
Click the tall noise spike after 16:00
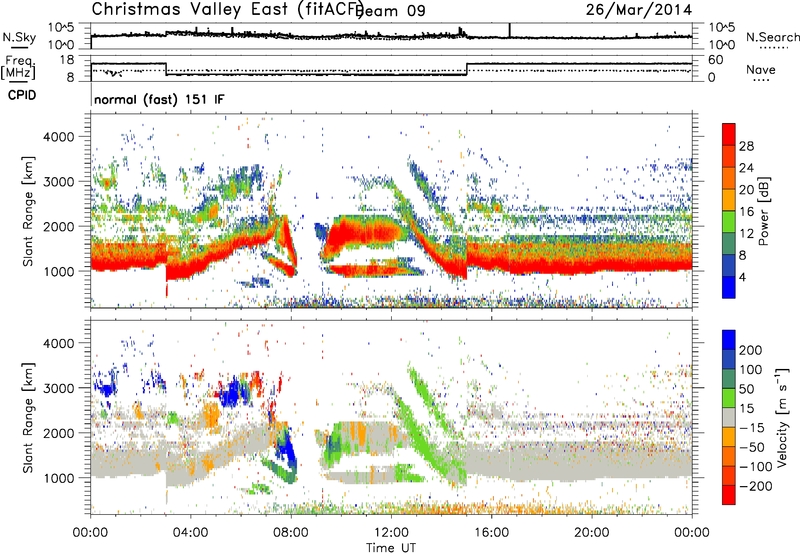(x=509, y=30)
